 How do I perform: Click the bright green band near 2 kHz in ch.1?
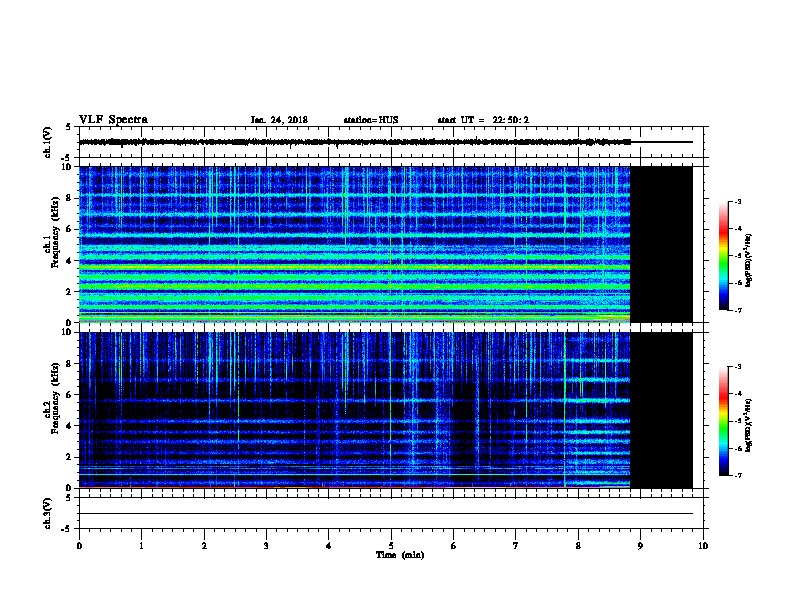355,287
